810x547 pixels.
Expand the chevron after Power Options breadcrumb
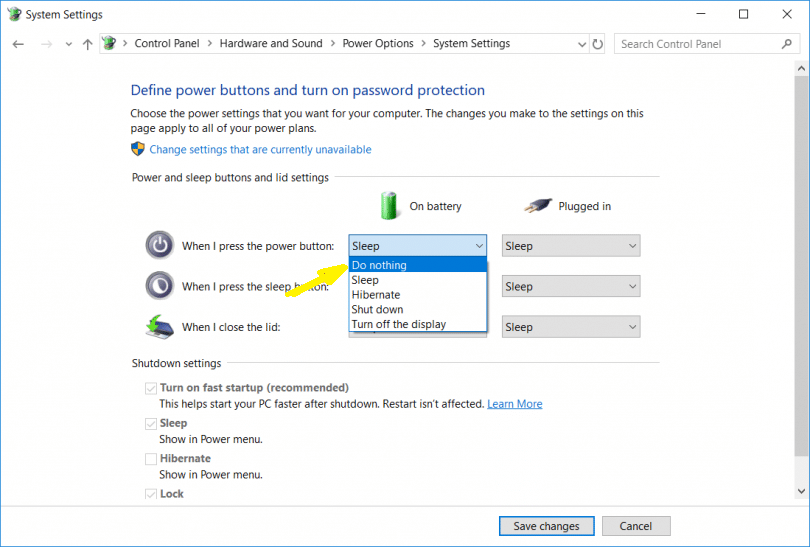point(424,43)
